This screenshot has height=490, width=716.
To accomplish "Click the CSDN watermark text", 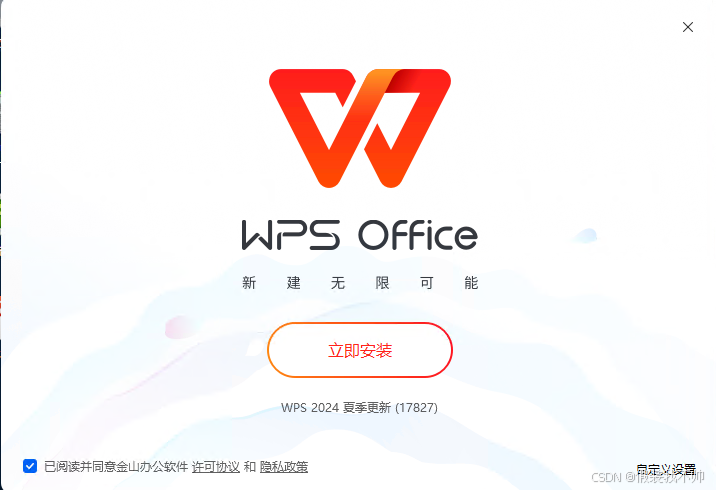I will click(648, 478).
